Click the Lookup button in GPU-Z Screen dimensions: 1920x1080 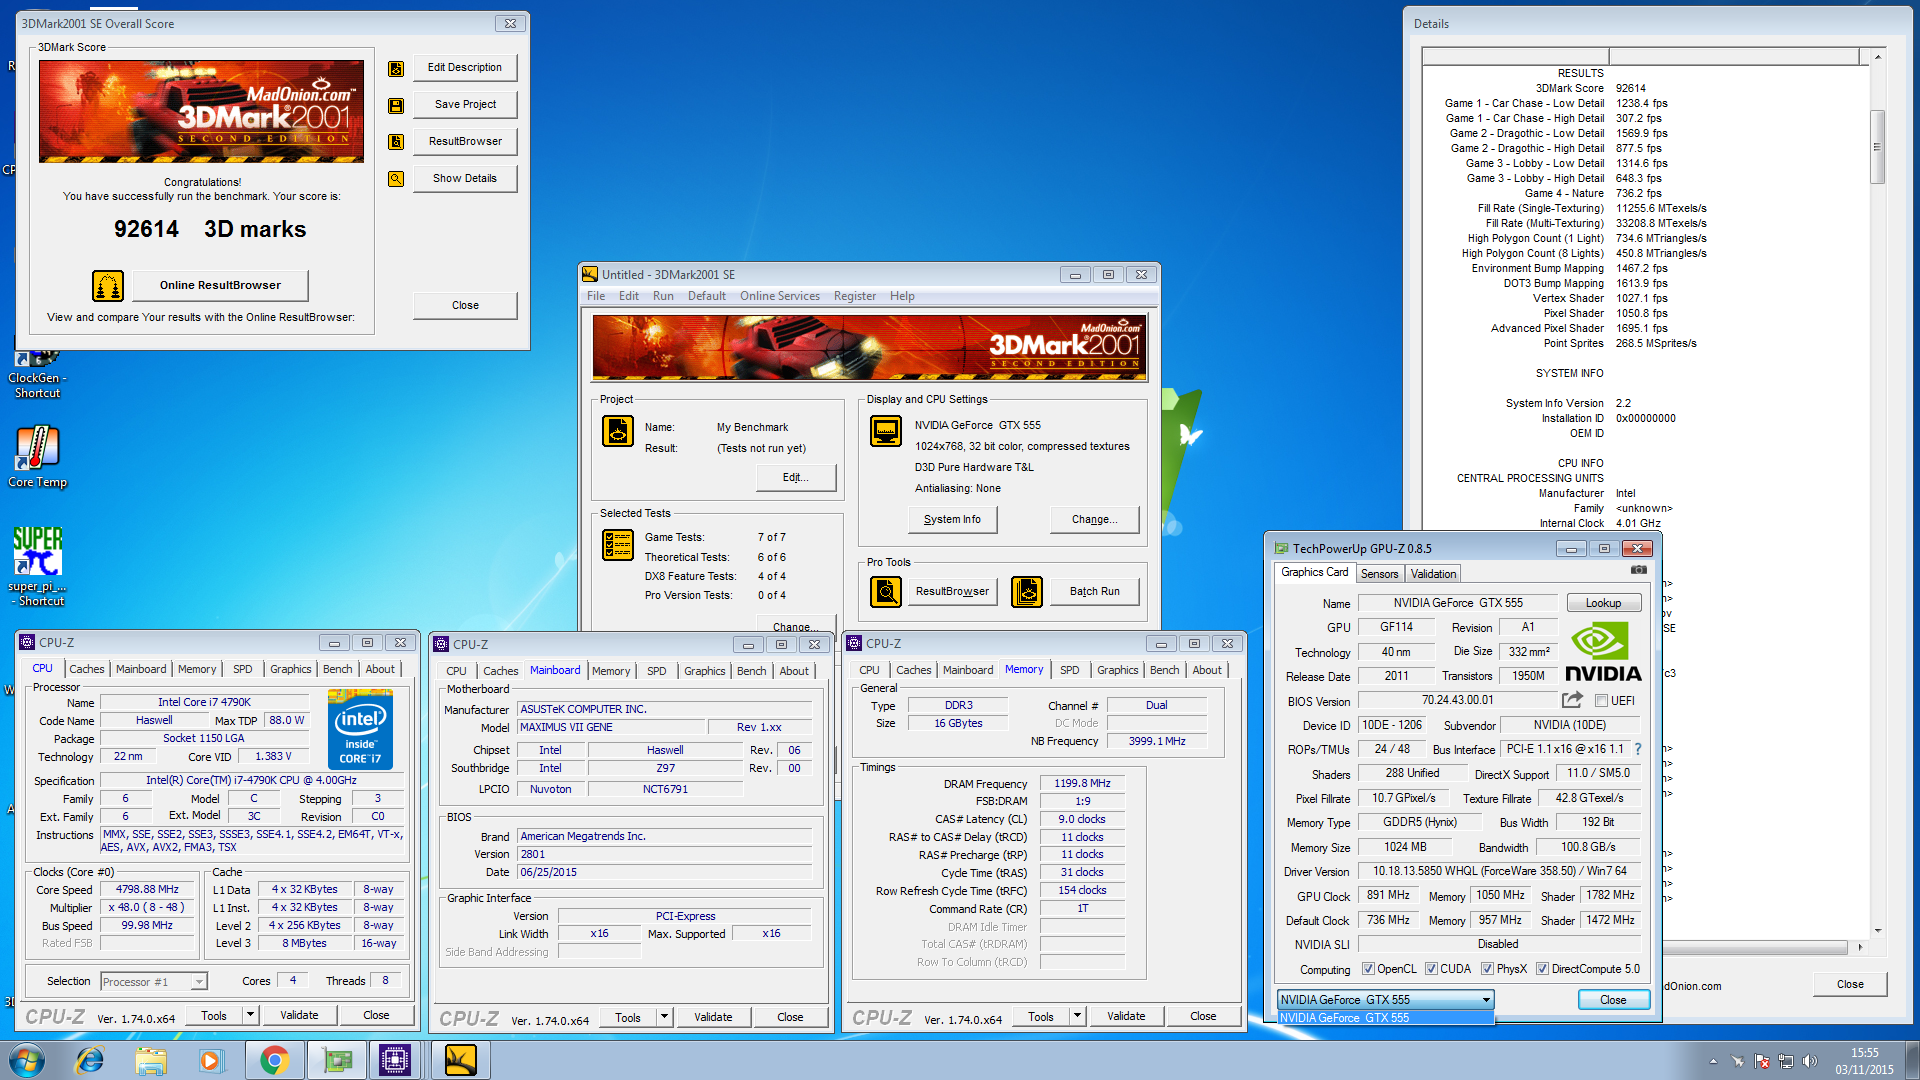1603,603
